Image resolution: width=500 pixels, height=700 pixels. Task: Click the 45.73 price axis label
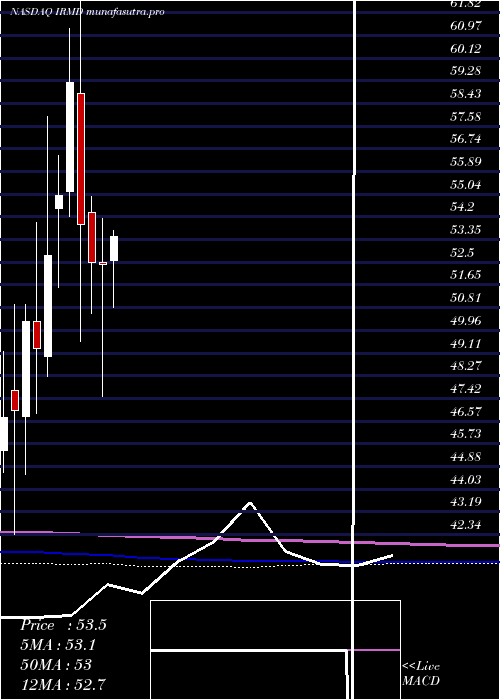pyautogui.click(x=466, y=433)
